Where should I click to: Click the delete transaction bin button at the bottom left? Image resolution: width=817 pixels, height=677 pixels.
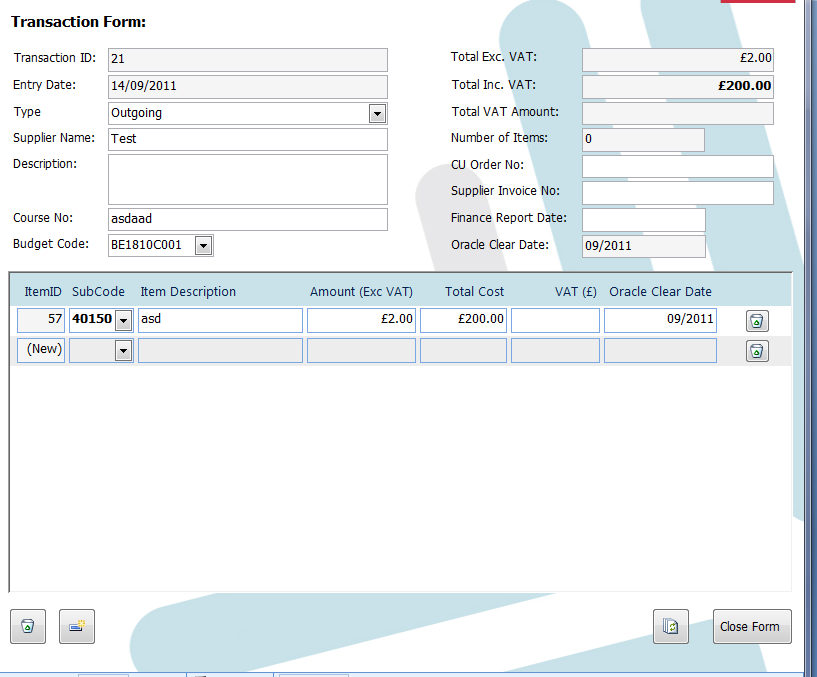click(x=28, y=626)
